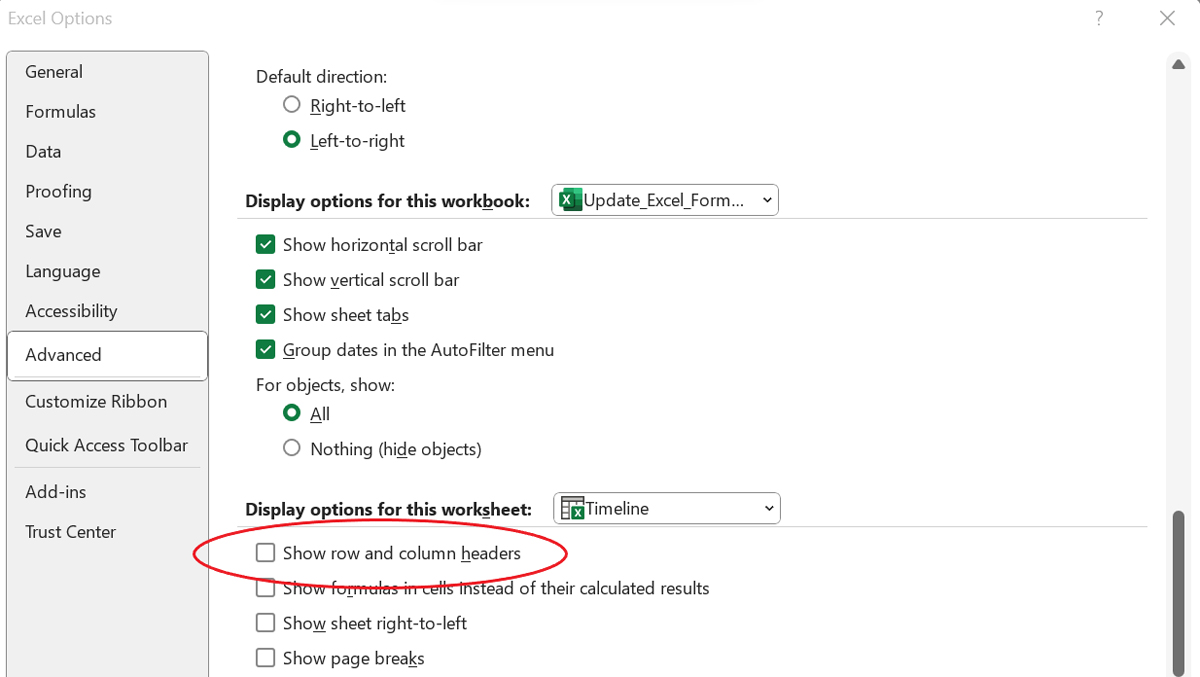Select the Customize Ribbon category
The image size is (1200, 677).
coord(95,401)
